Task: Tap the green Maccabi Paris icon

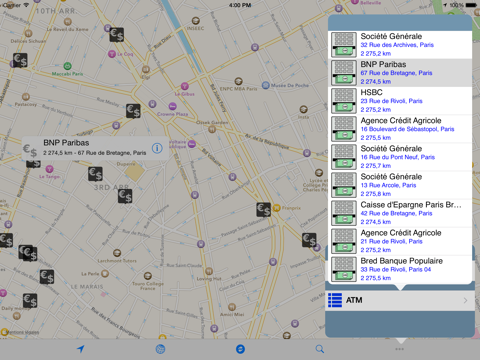Action: (x=68, y=66)
